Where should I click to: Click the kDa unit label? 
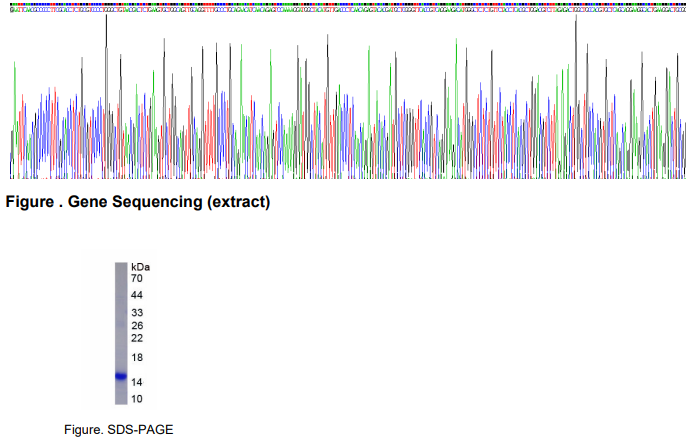tap(140, 267)
